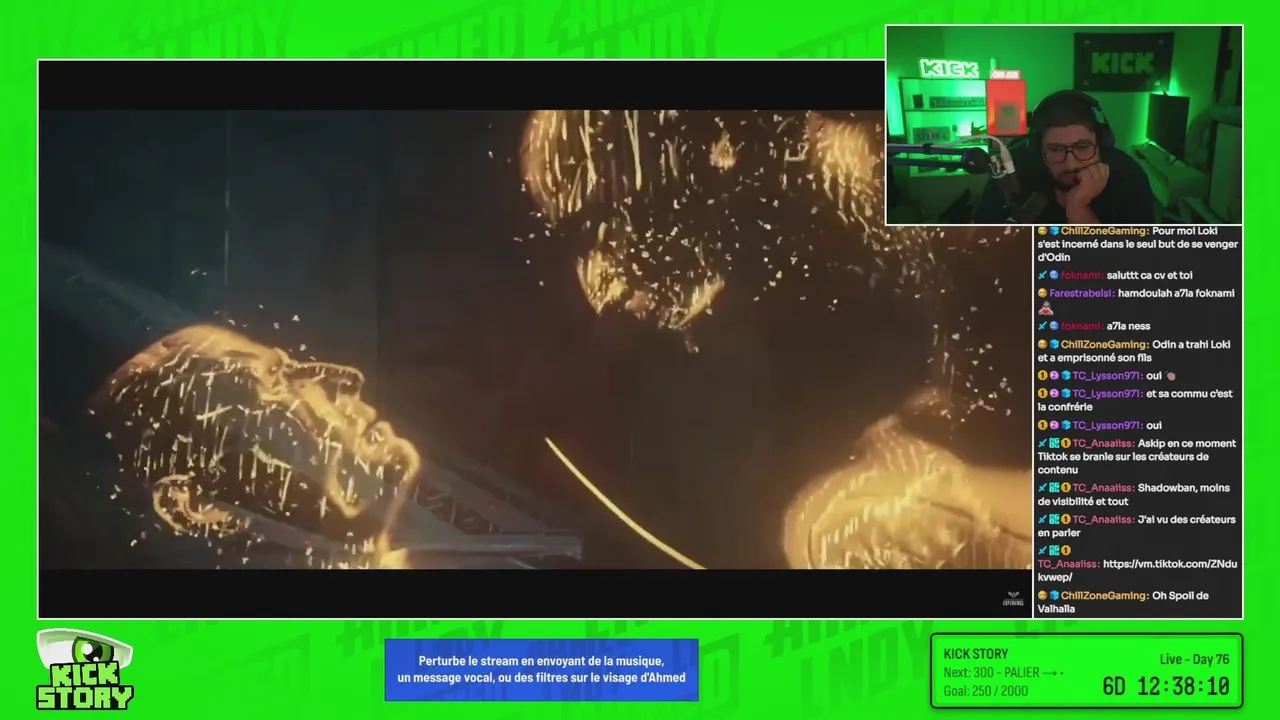
Task: Click the 'KICK STORY' widget title
Action: (x=976, y=654)
